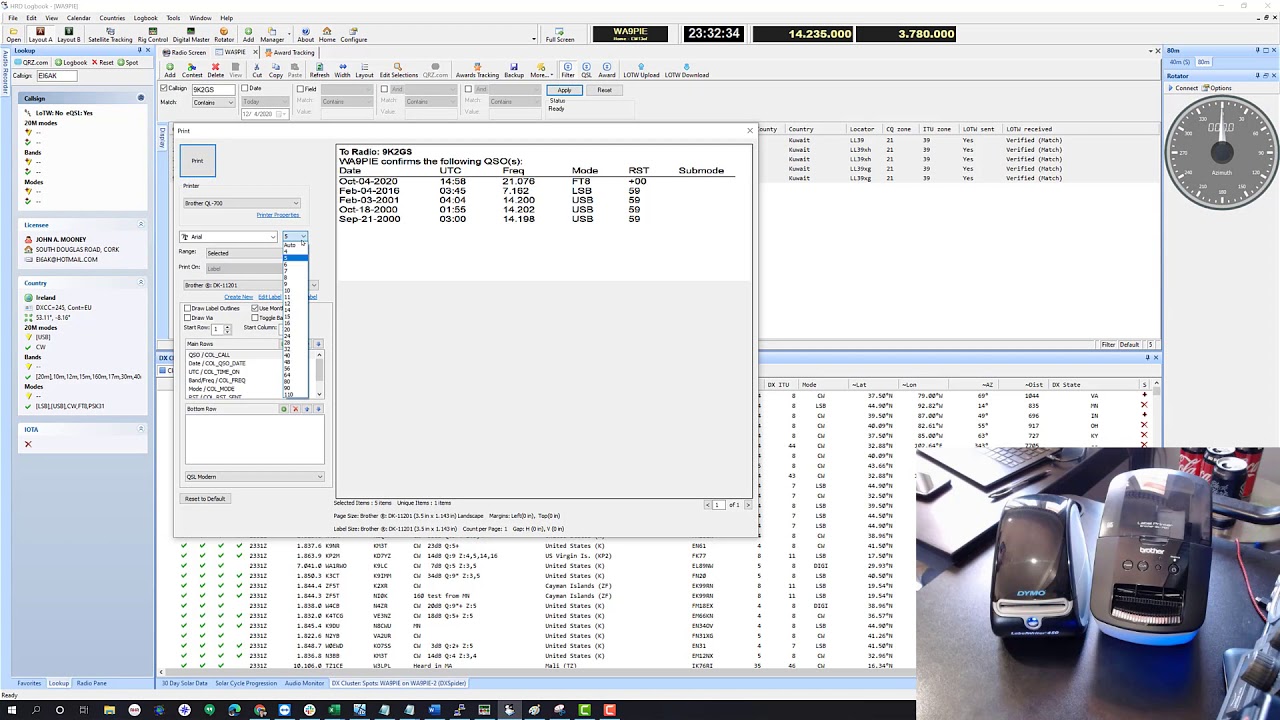This screenshot has width=1280, height=720.
Task: Click the Create New label link
Action: coord(238,297)
